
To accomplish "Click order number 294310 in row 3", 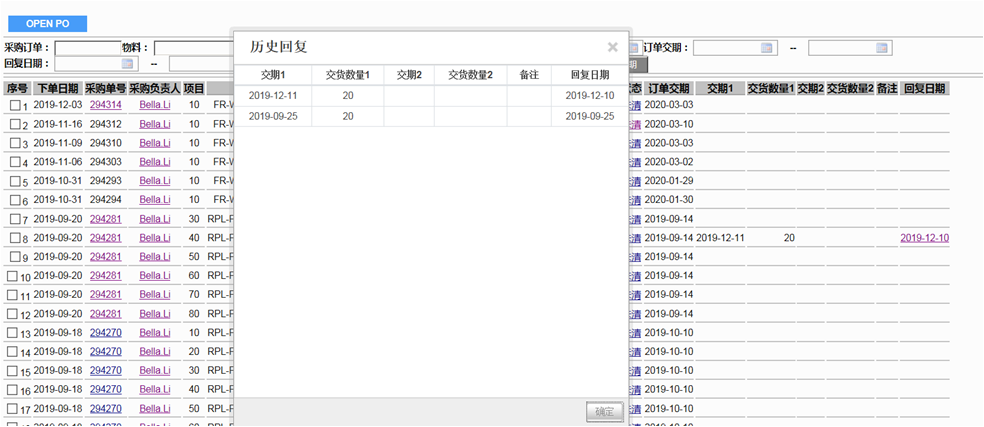I will pyautogui.click(x=105, y=143).
